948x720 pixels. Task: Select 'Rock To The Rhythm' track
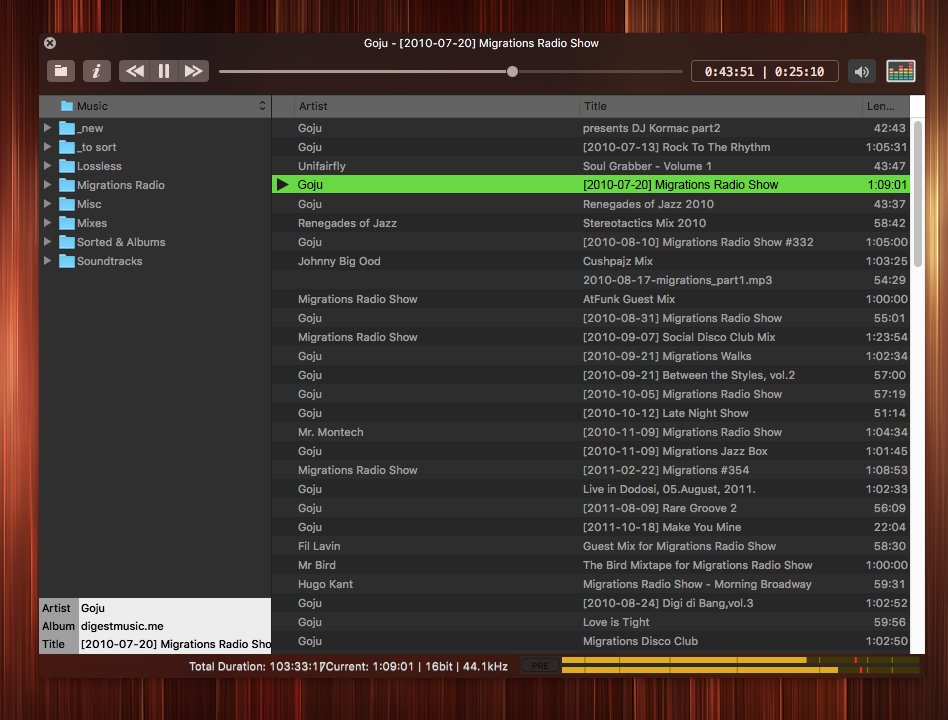591,147
